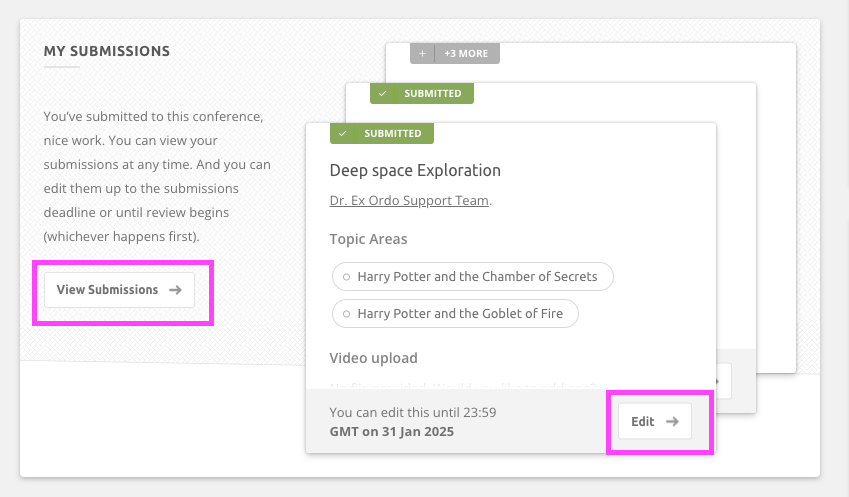This screenshot has height=497, width=849.
Task: Click the circle bullet in Goblet of Fire chip
Action: click(x=346, y=314)
